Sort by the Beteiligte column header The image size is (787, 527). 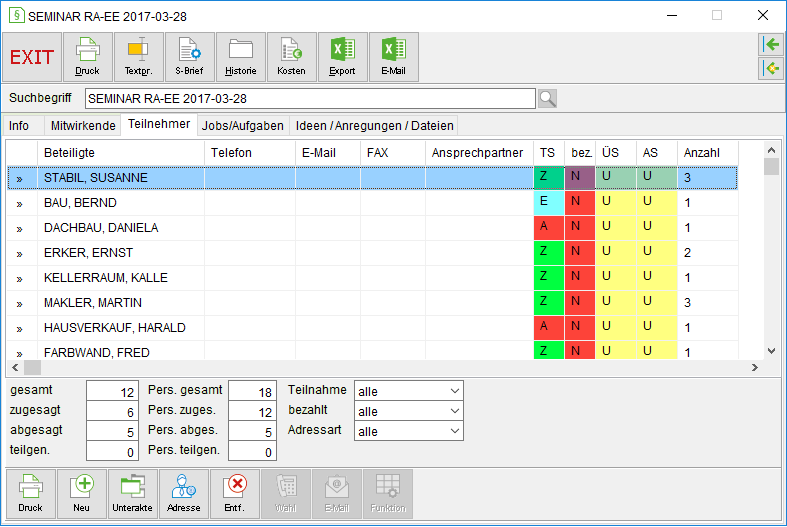121,153
